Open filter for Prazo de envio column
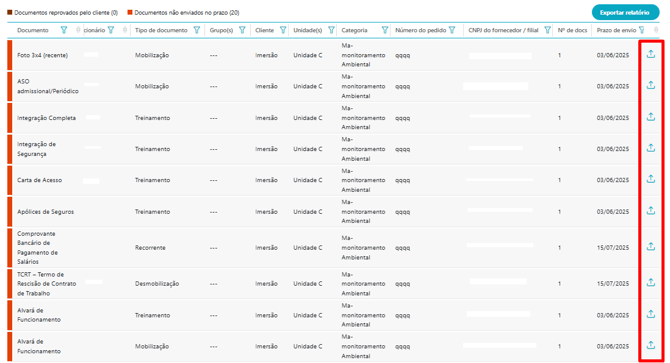670x363 pixels. (641, 30)
